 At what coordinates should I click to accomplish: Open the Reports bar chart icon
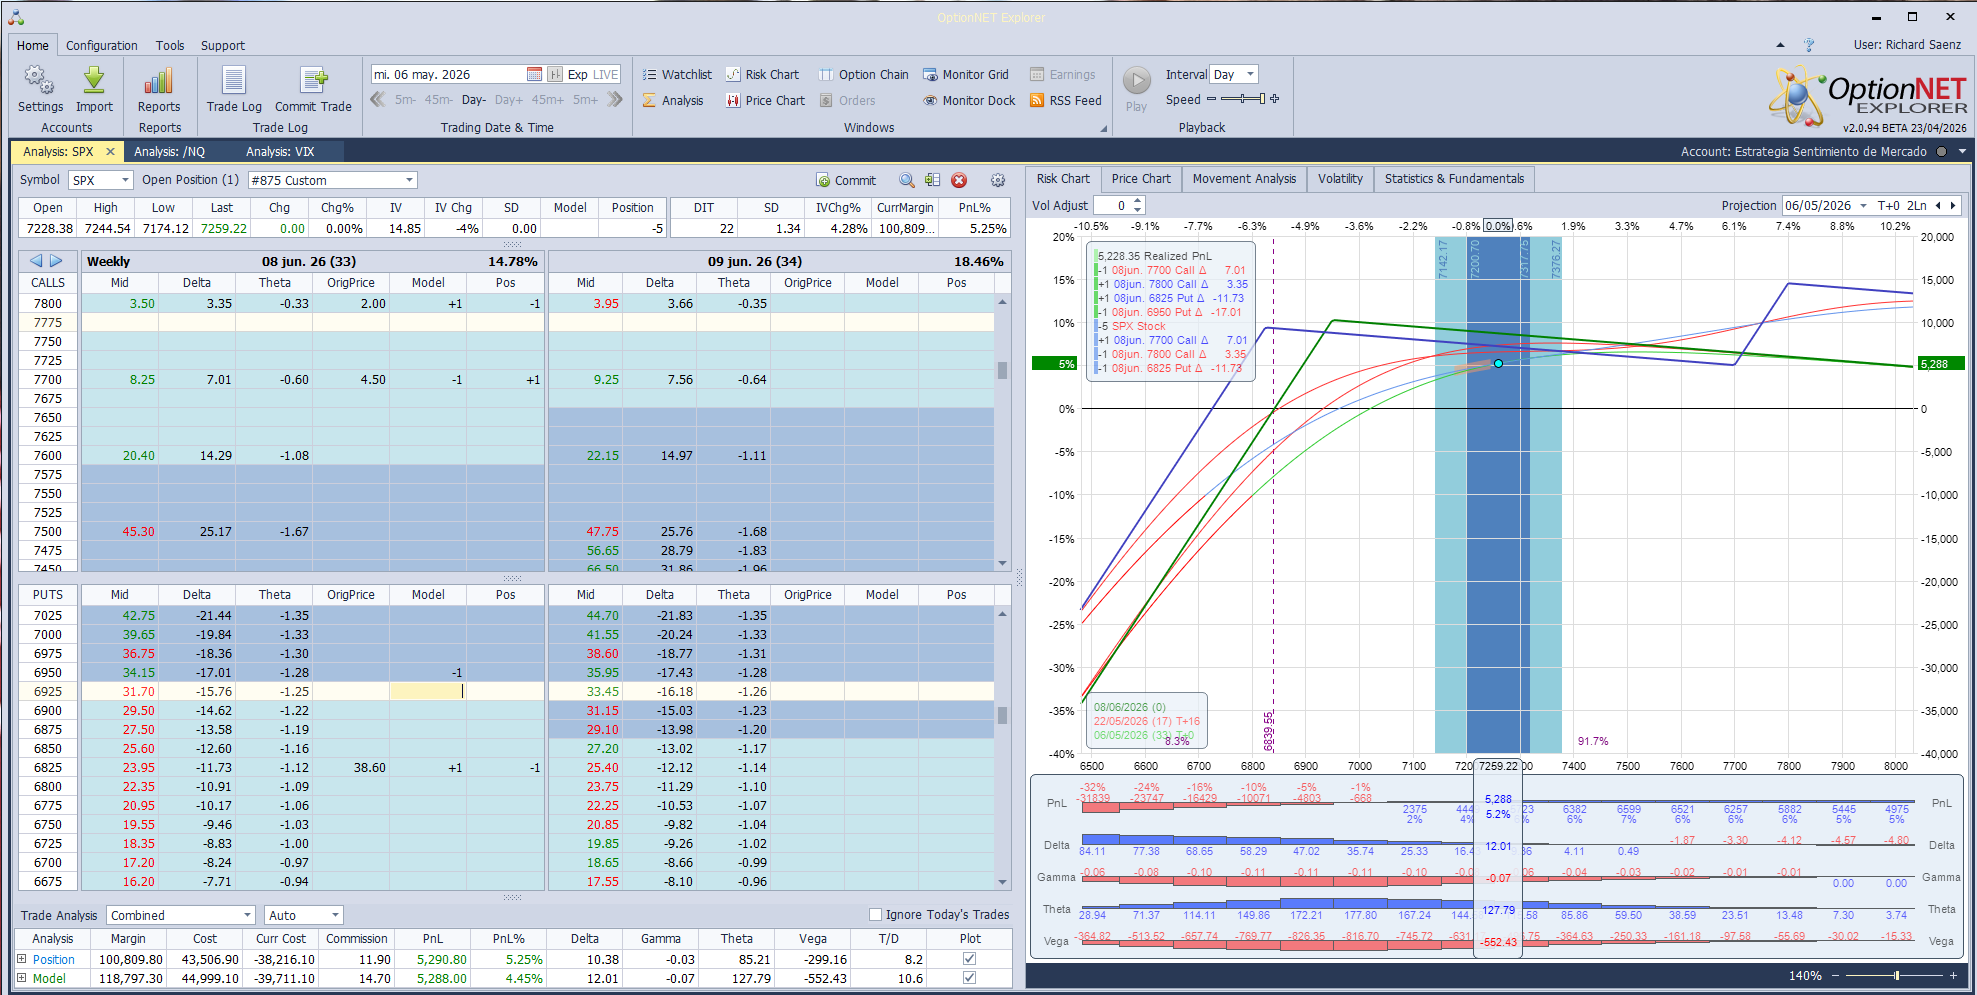pyautogui.click(x=159, y=89)
